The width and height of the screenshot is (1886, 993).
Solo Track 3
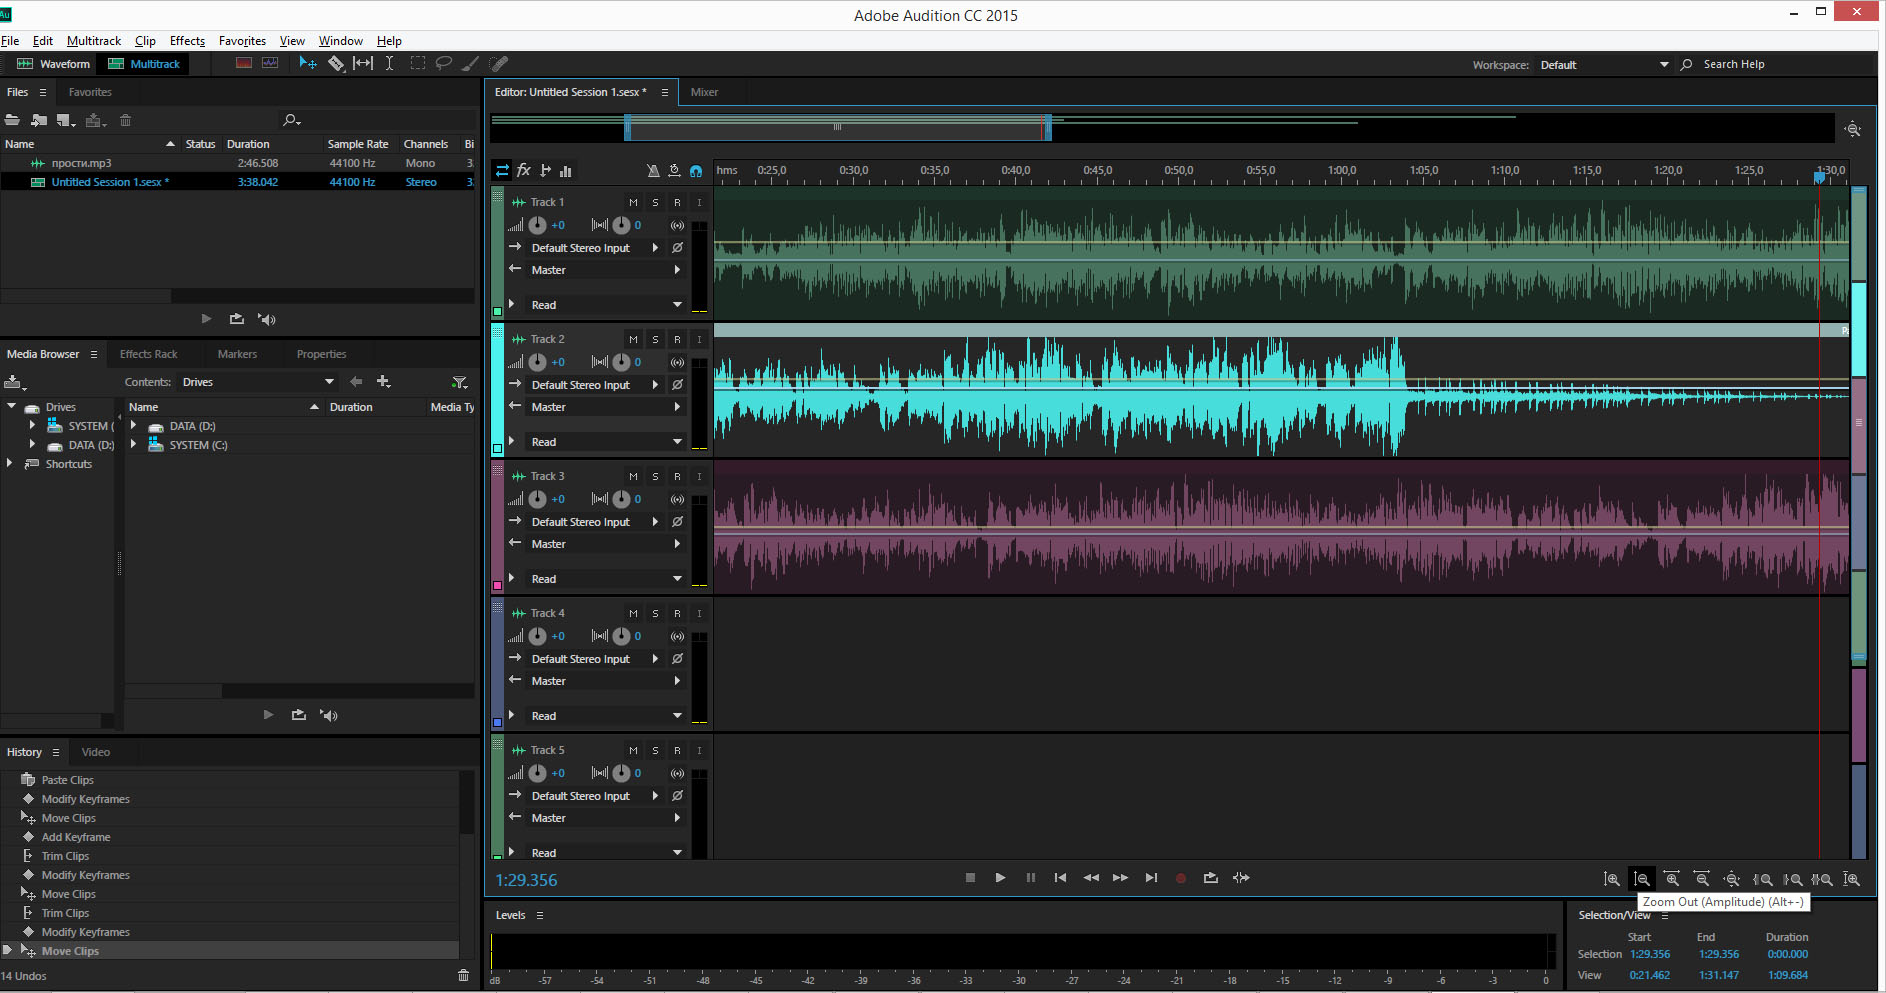[655, 476]
